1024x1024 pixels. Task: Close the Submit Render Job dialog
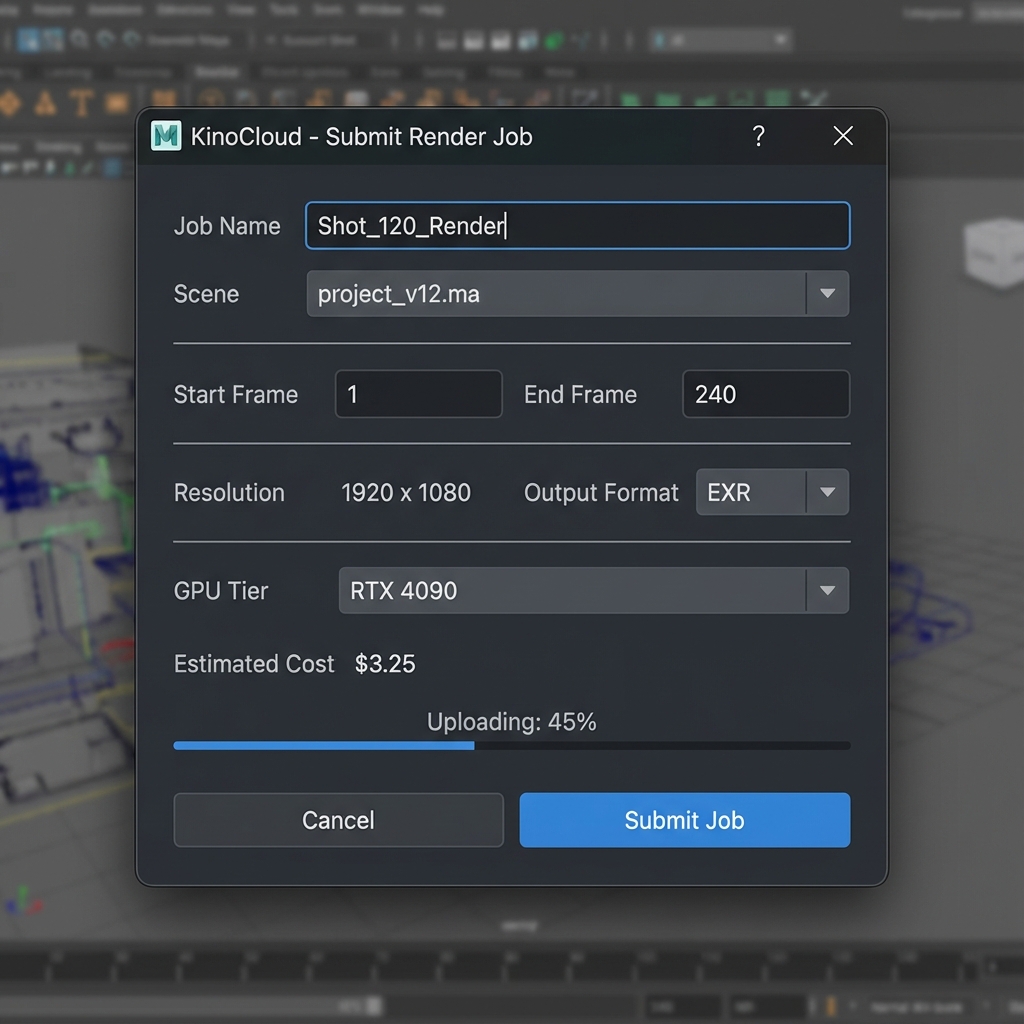[x=843, y=136]
